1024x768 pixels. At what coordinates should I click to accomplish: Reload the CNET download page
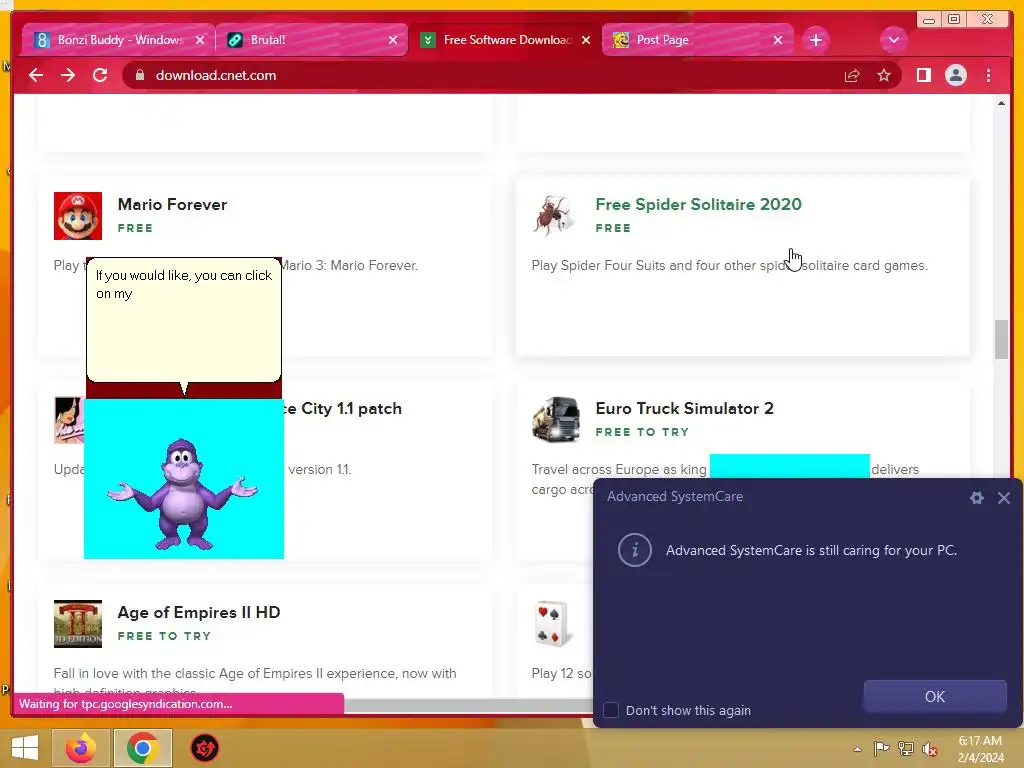point(100,75)
